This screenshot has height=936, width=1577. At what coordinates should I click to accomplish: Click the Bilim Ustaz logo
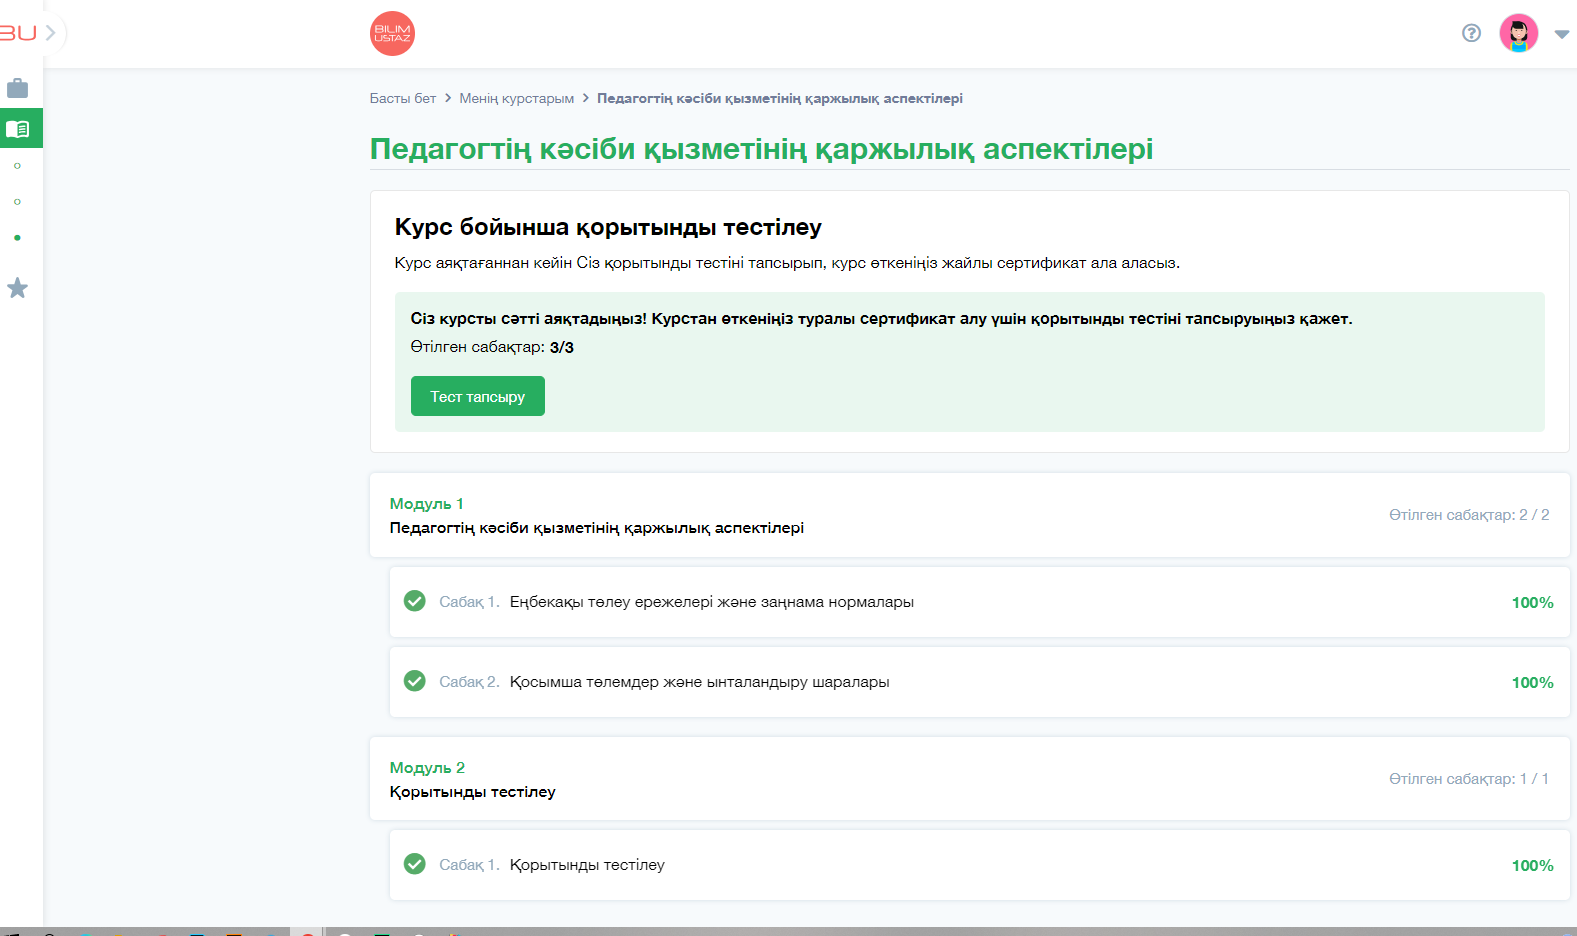click(392, 33)
